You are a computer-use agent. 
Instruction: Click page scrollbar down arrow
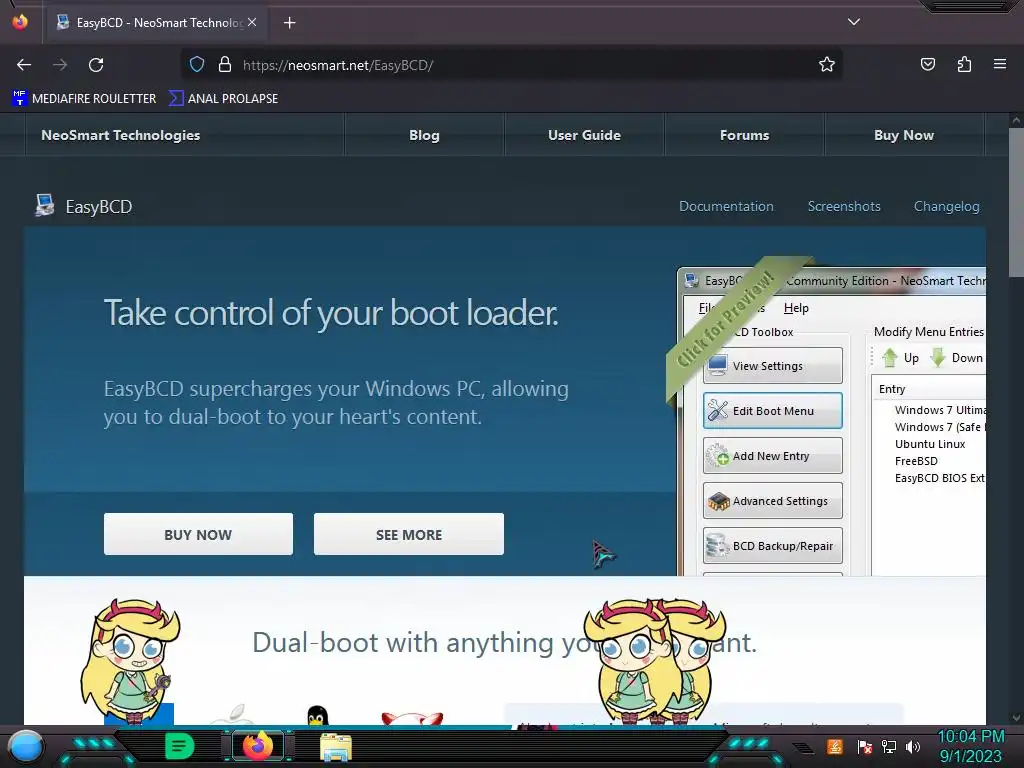point(1016,718)
